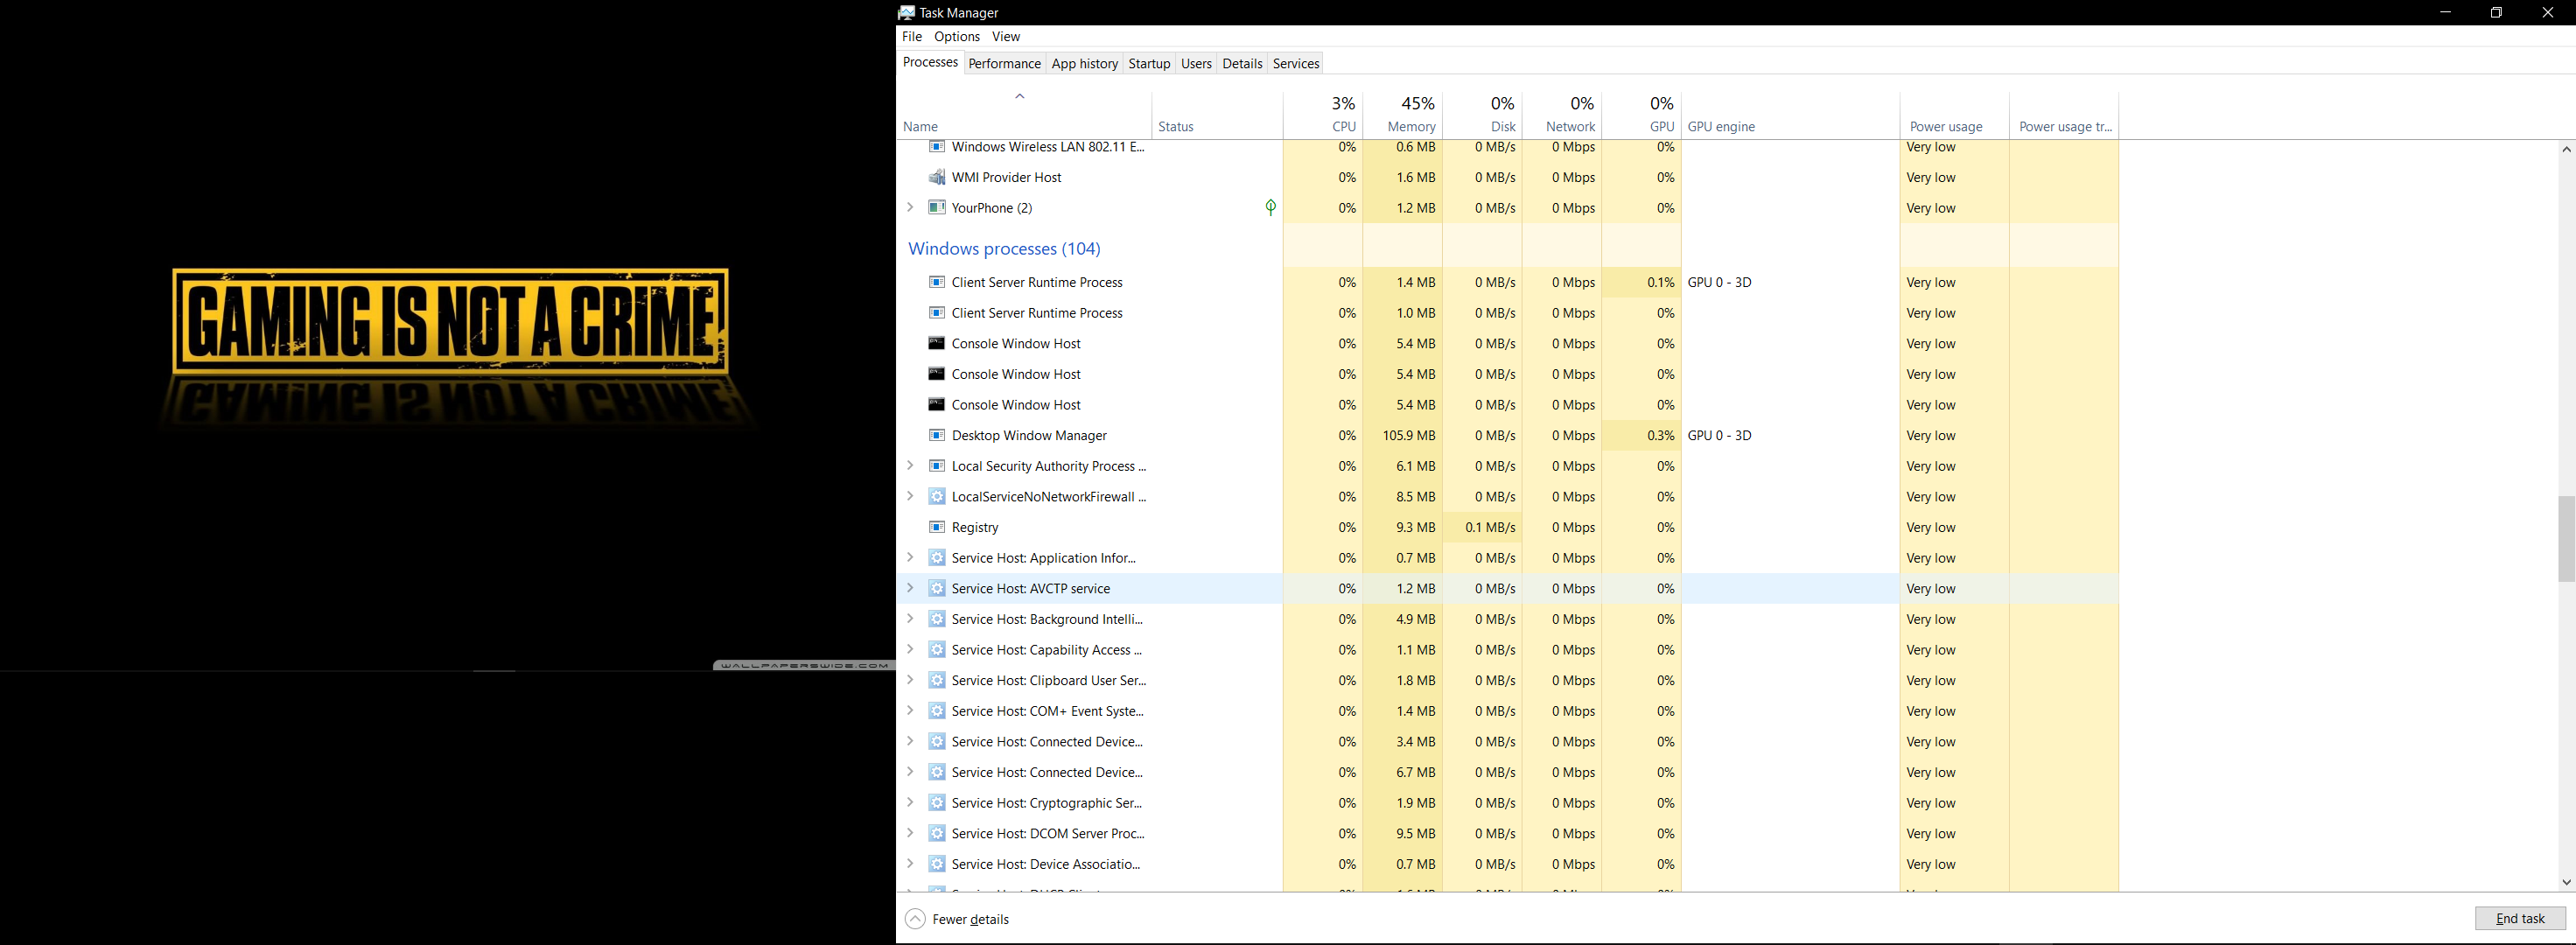Expand the Local Security Authority Process entry
This screenshot has width=2576, height=945.
910,466
